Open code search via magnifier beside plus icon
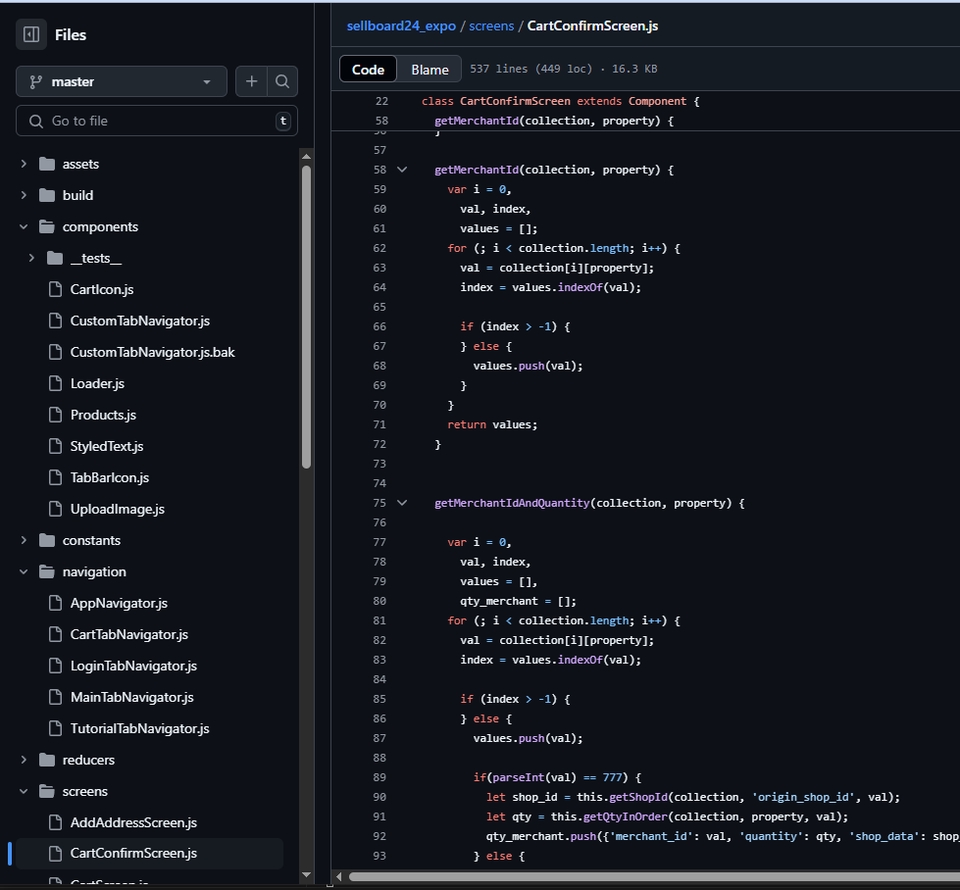 pos(282,81)
